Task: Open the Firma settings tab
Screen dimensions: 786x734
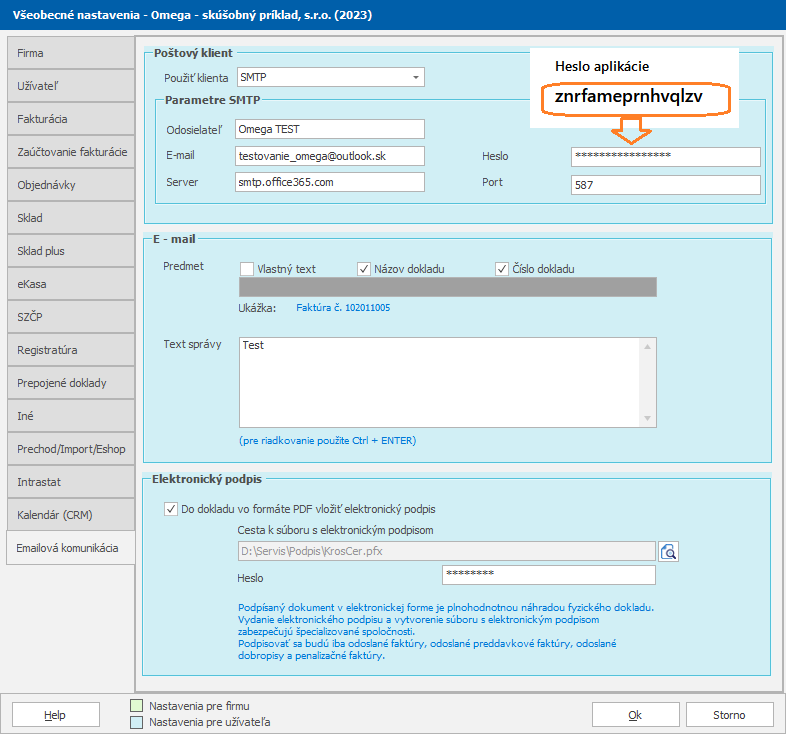Action: [69, 53]
